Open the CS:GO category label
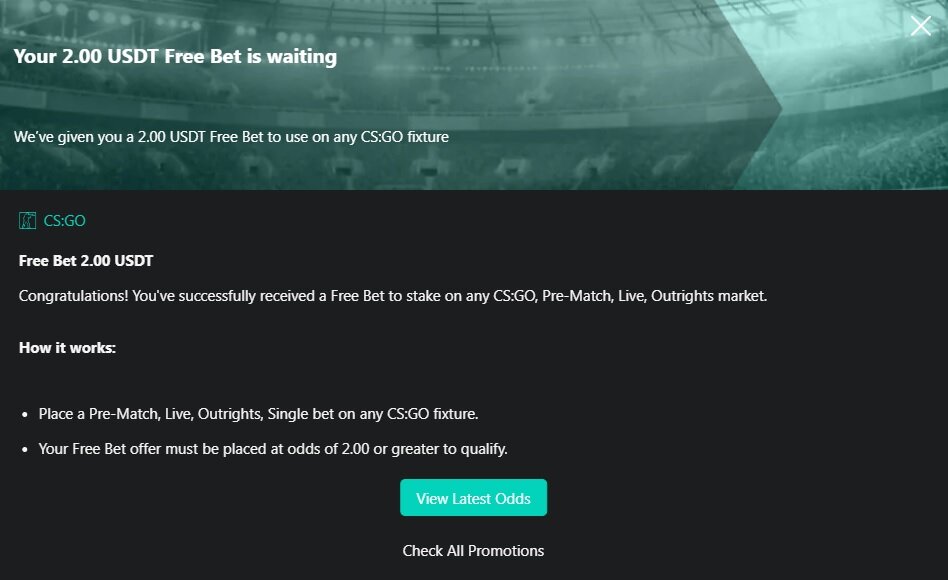The height and width of the screenshot is (580, 948). coord(65,221)
